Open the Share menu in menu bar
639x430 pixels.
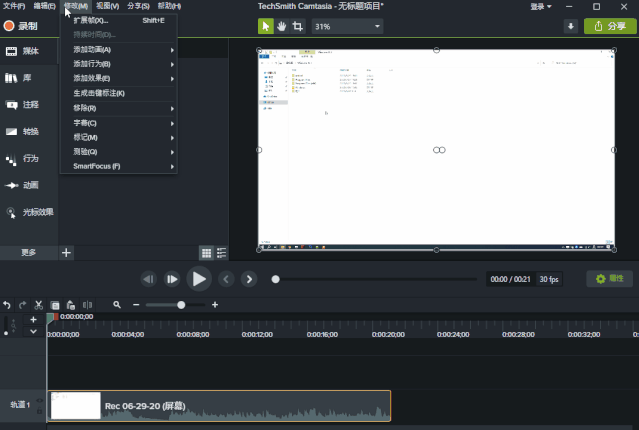pos(138,6)
